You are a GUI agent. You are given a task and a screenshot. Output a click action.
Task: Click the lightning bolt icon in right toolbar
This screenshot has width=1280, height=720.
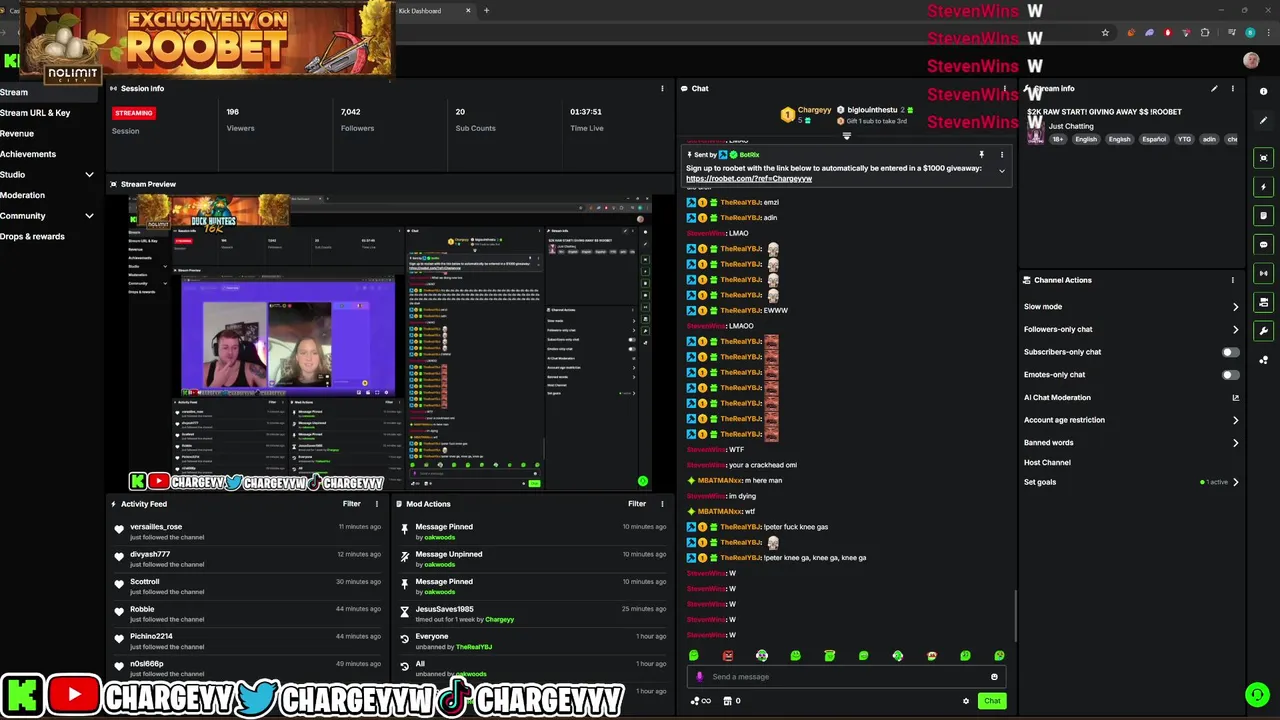pos(1264,187)
